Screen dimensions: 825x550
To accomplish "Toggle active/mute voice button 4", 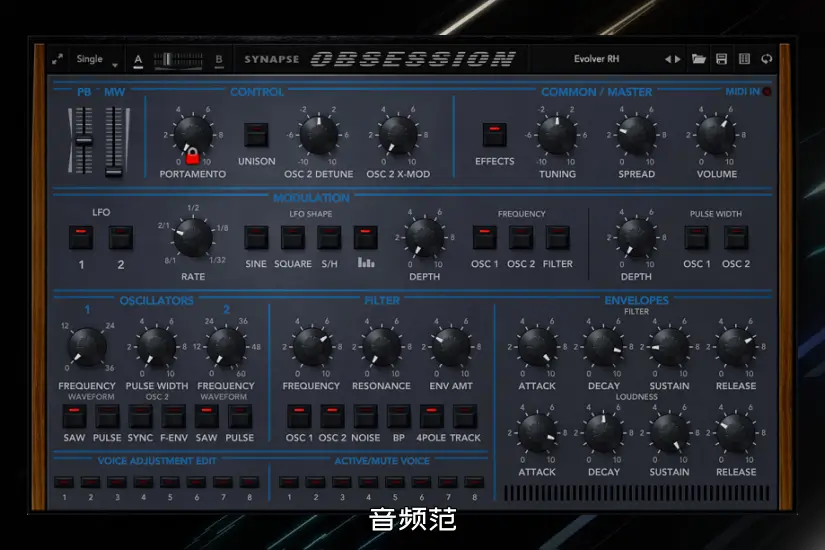I will click(x=368, y=482).
